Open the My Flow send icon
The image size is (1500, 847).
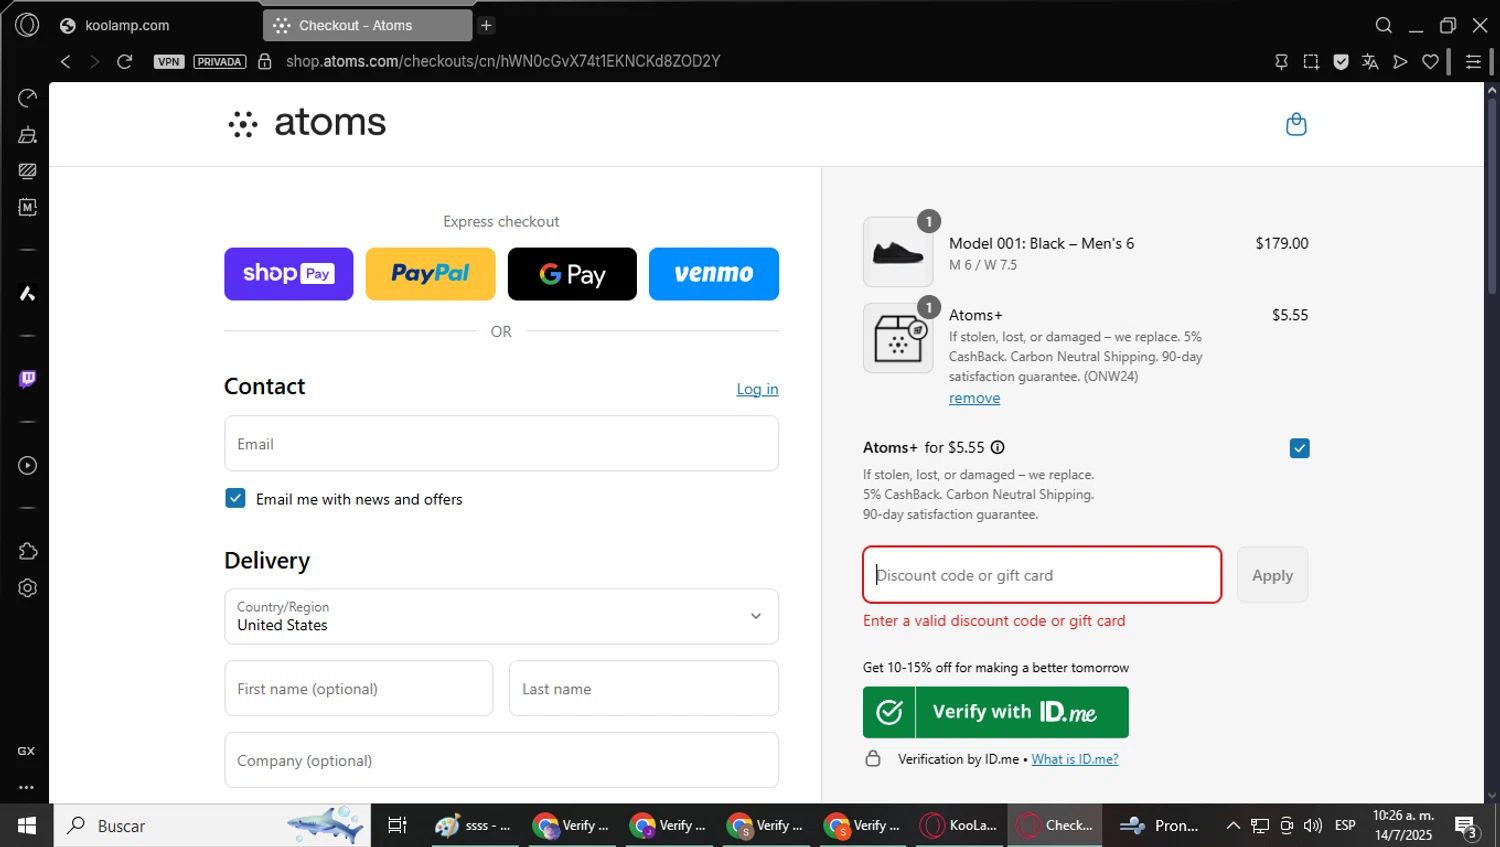tap(1400, 62)
